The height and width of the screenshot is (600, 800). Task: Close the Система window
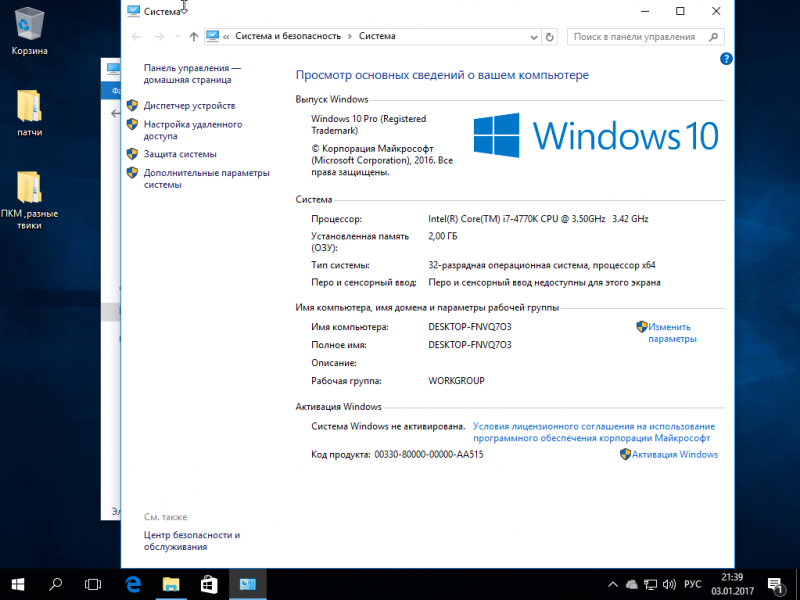[x=716, y=11]
